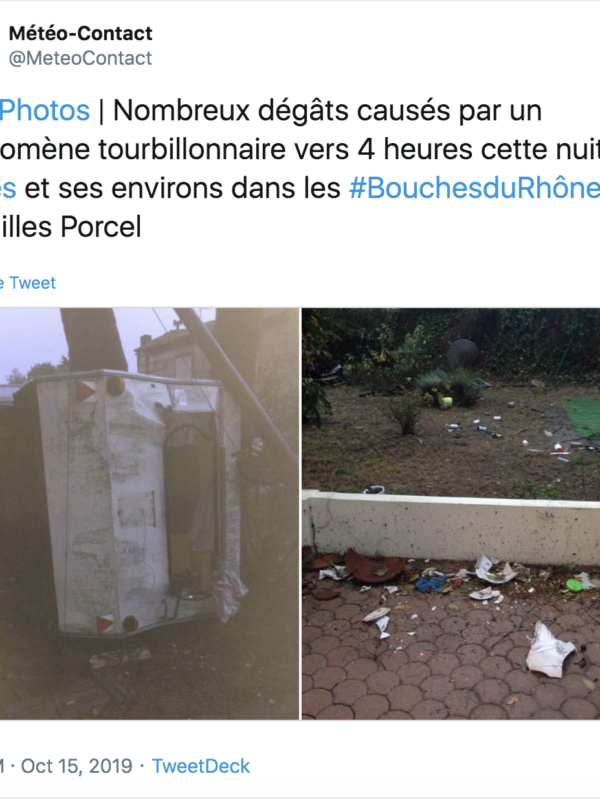View the overturned caravan photo

(x=149, y=513)
